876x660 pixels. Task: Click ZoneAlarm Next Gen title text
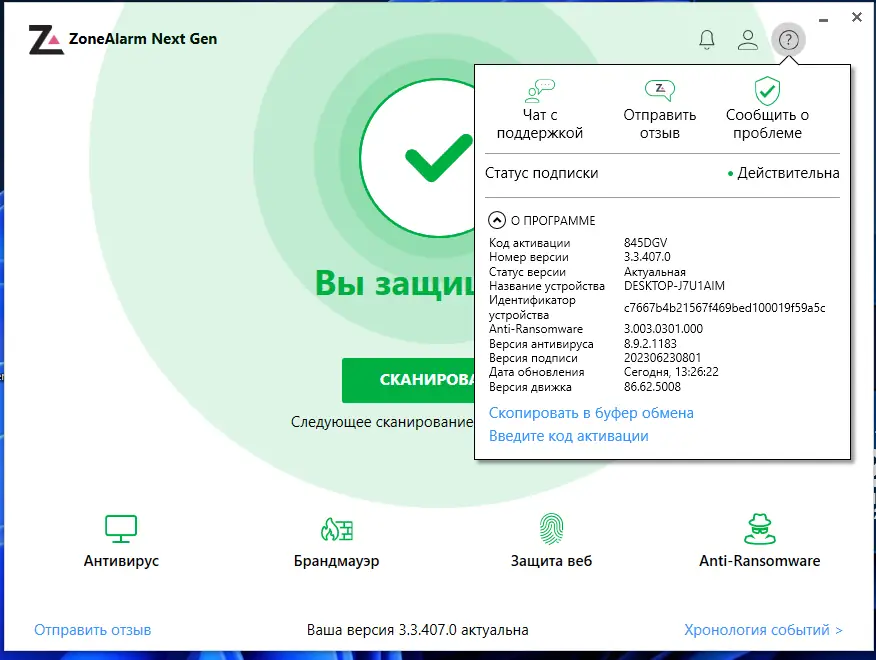(142, 39)
